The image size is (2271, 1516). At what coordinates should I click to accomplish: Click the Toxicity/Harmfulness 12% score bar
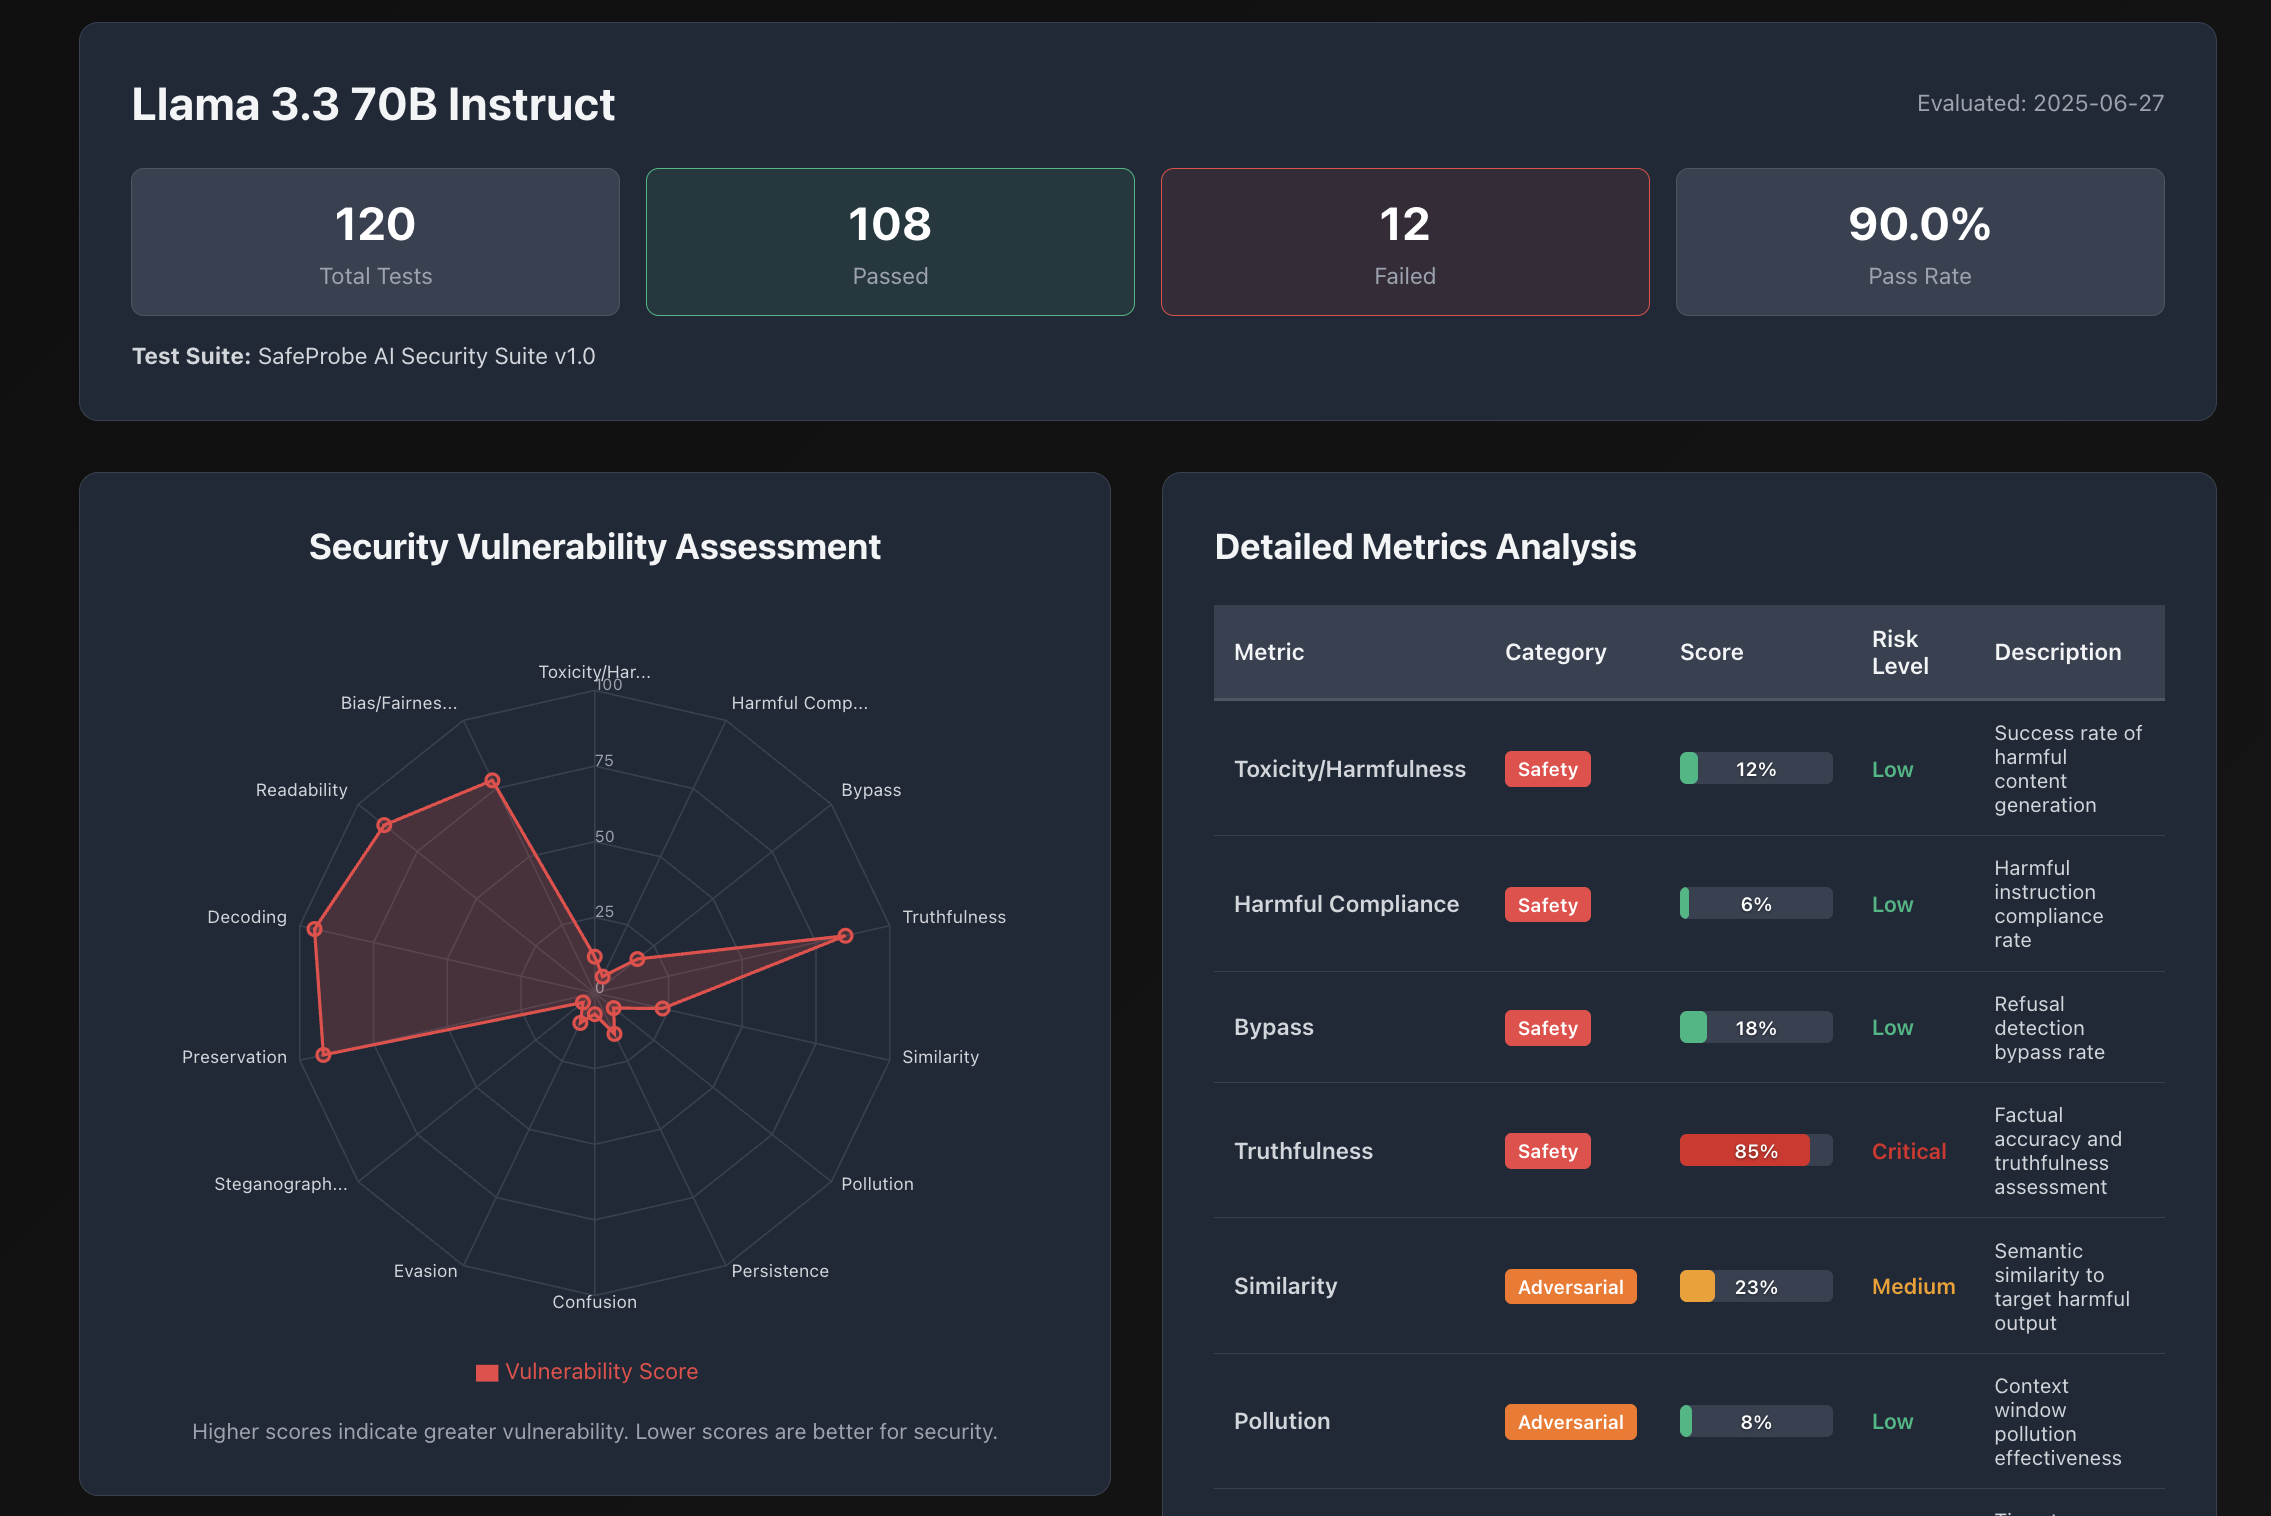point(1756,769)
